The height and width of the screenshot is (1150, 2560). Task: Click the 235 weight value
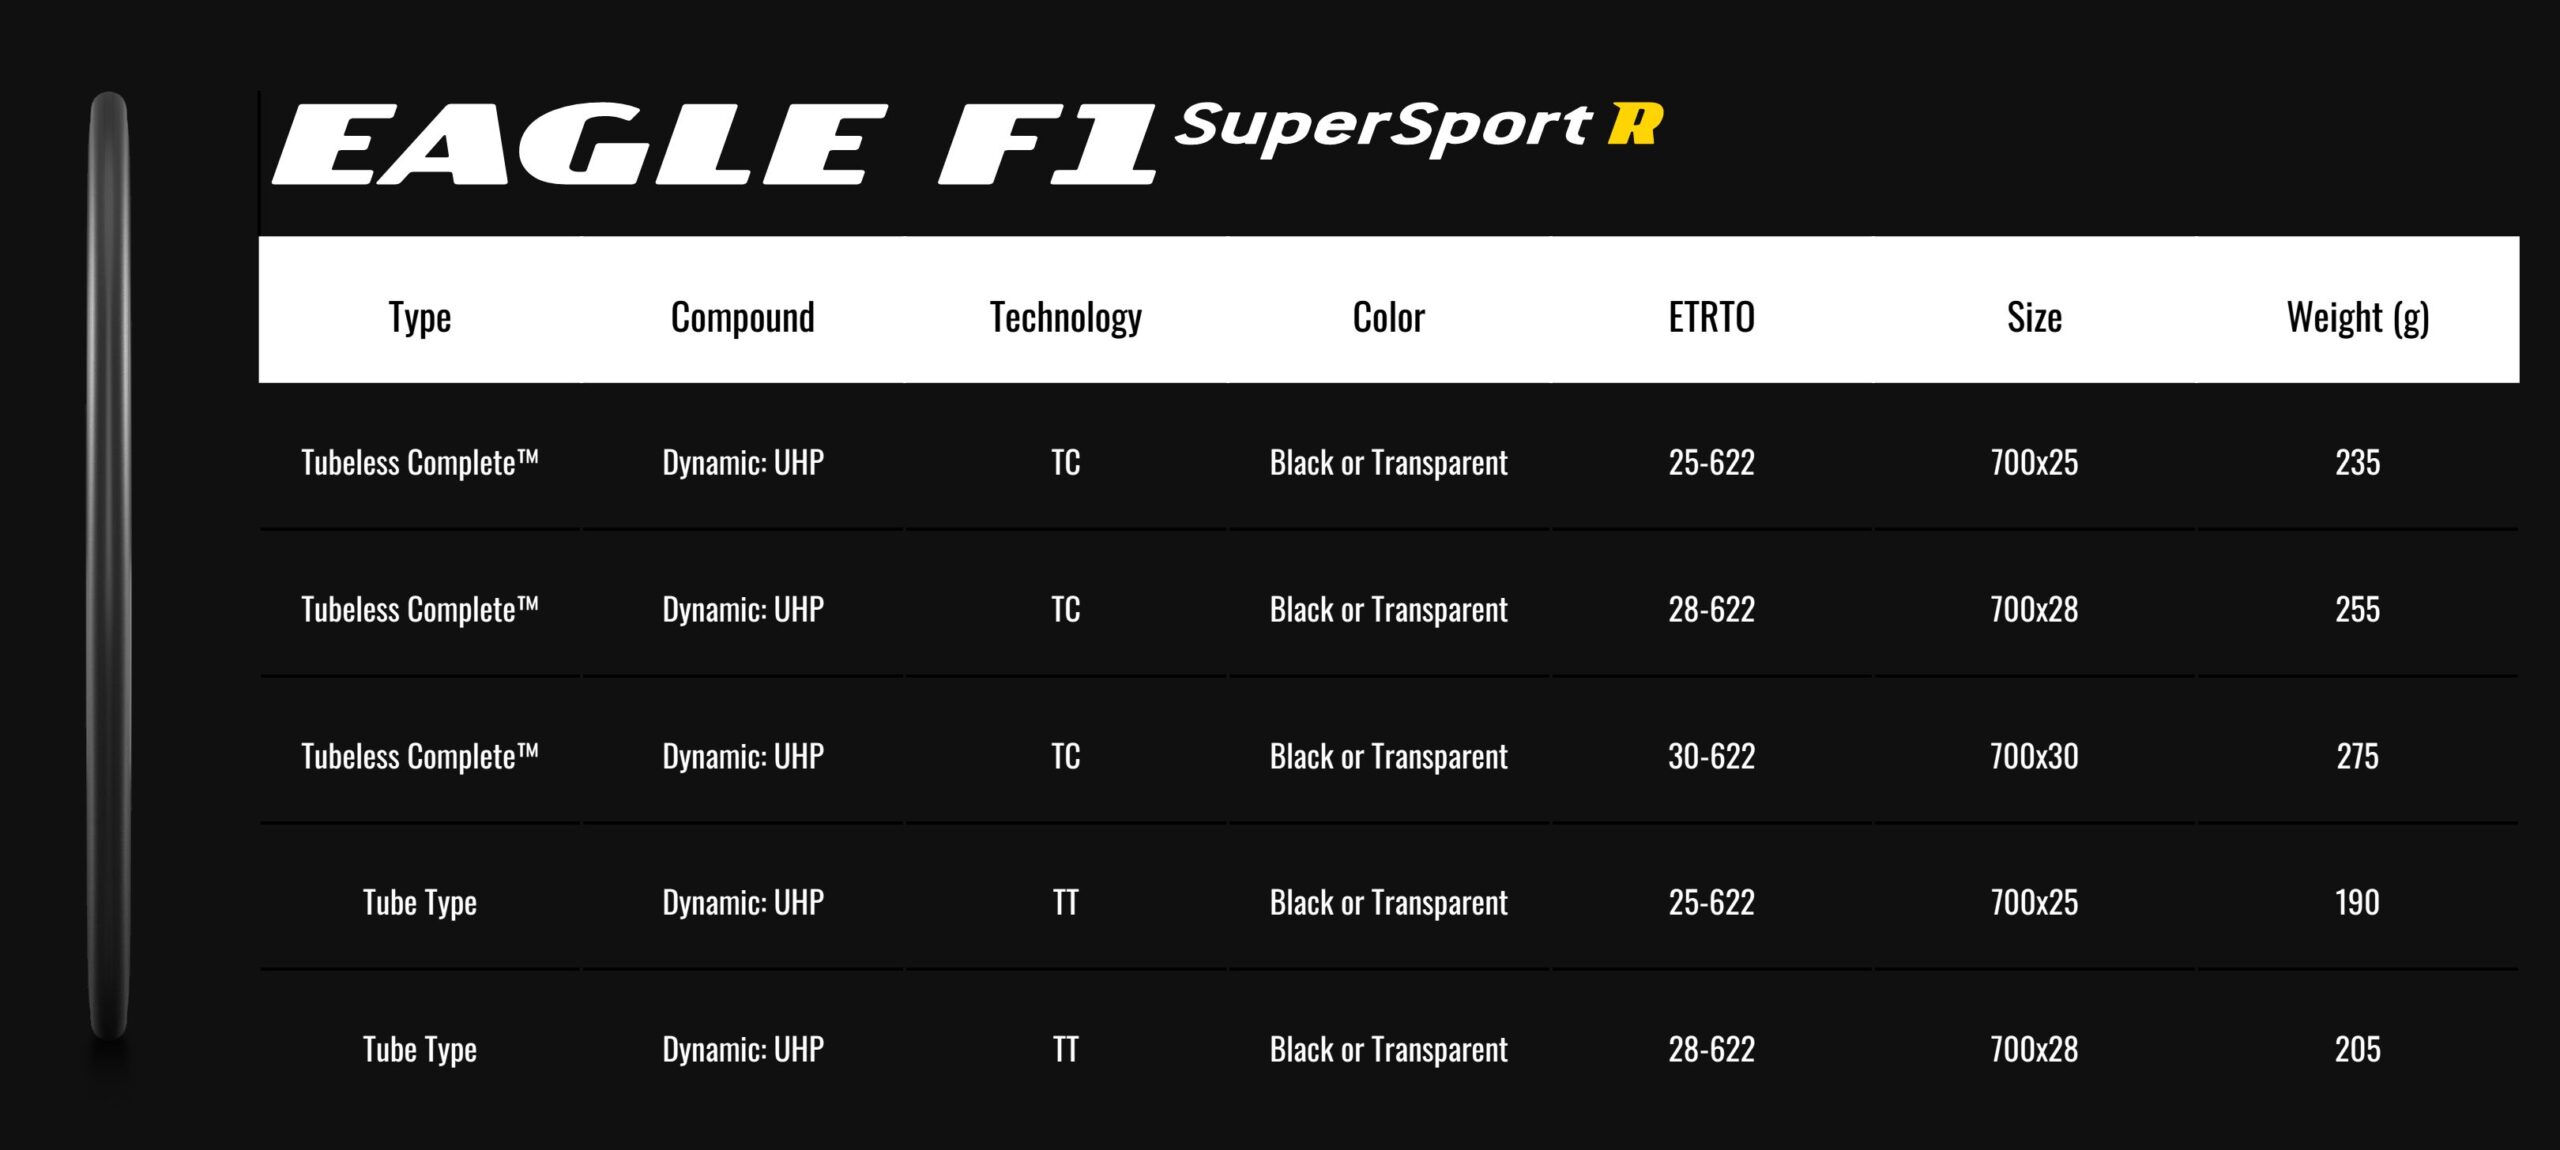click(x=2358, y=462)
